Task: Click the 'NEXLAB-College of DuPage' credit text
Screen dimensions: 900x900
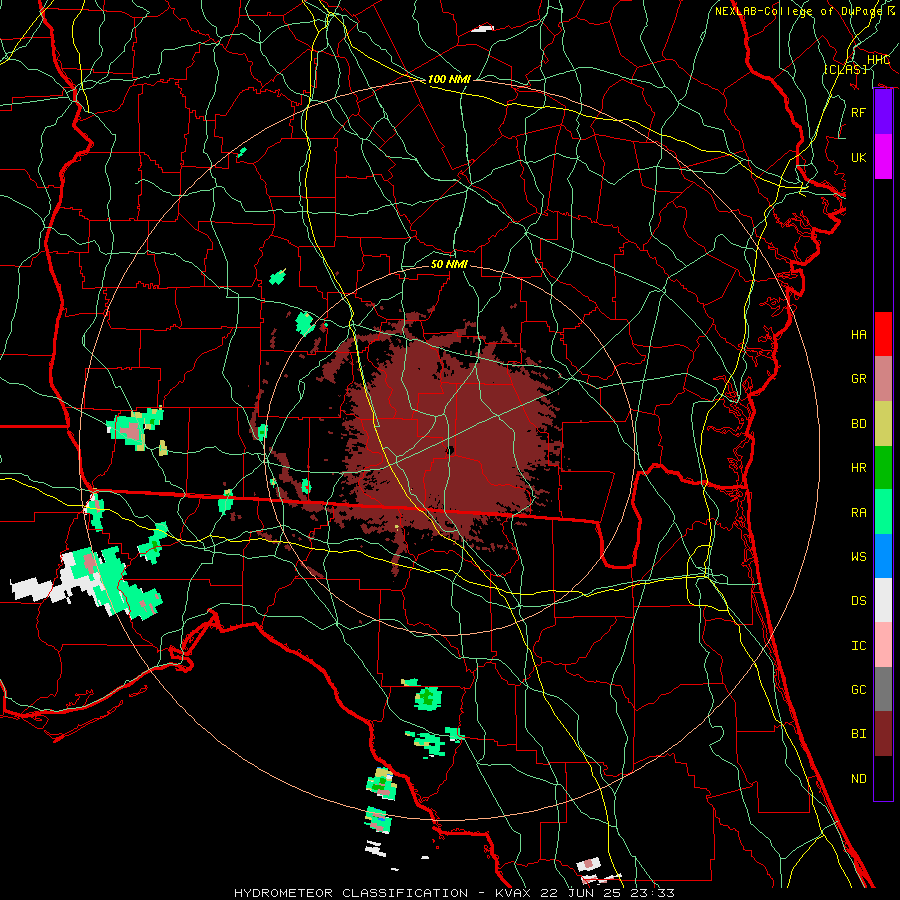Action: tap(799, 11)
